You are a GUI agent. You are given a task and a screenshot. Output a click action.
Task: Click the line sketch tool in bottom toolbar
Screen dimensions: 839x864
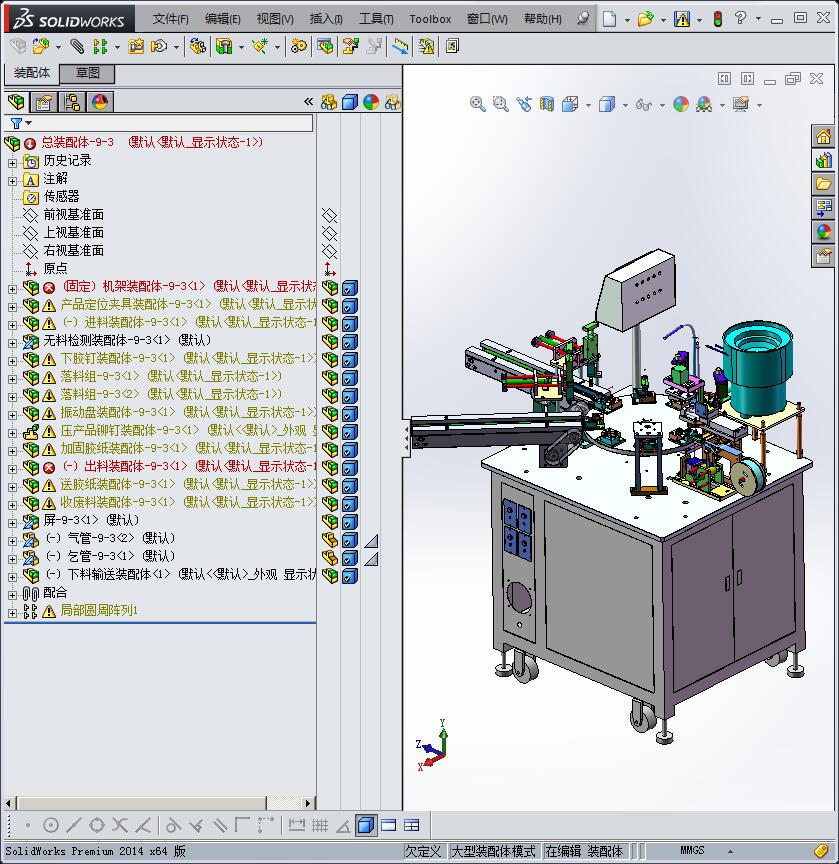(x=73, y=825)
